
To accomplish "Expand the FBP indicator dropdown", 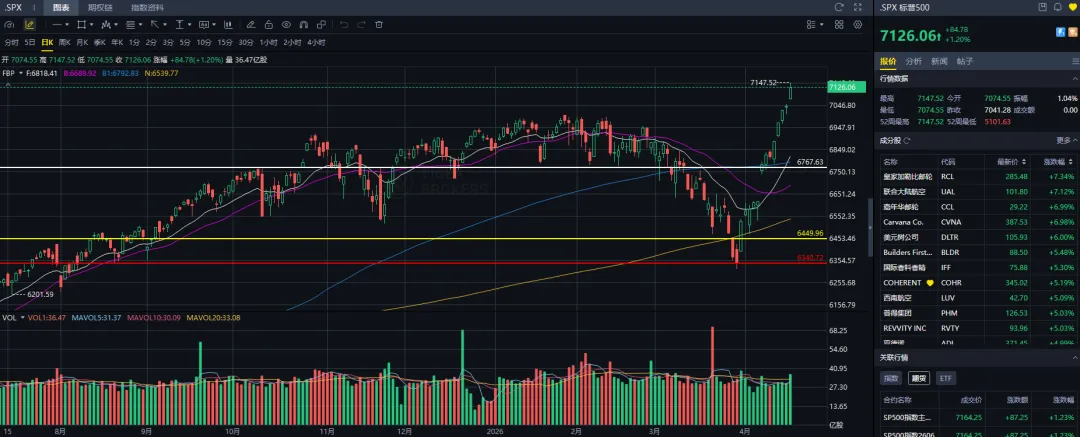I will click(19, 72).
